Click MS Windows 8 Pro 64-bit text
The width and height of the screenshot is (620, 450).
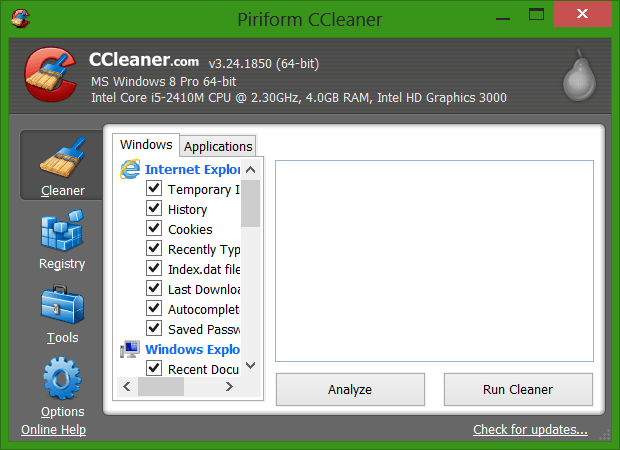tap(163, 82)
